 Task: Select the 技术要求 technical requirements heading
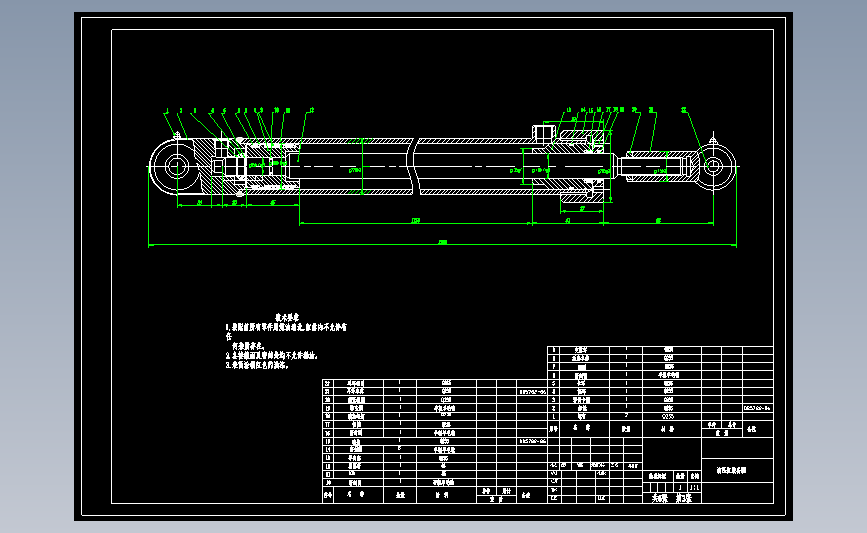[x=287, y=317]
